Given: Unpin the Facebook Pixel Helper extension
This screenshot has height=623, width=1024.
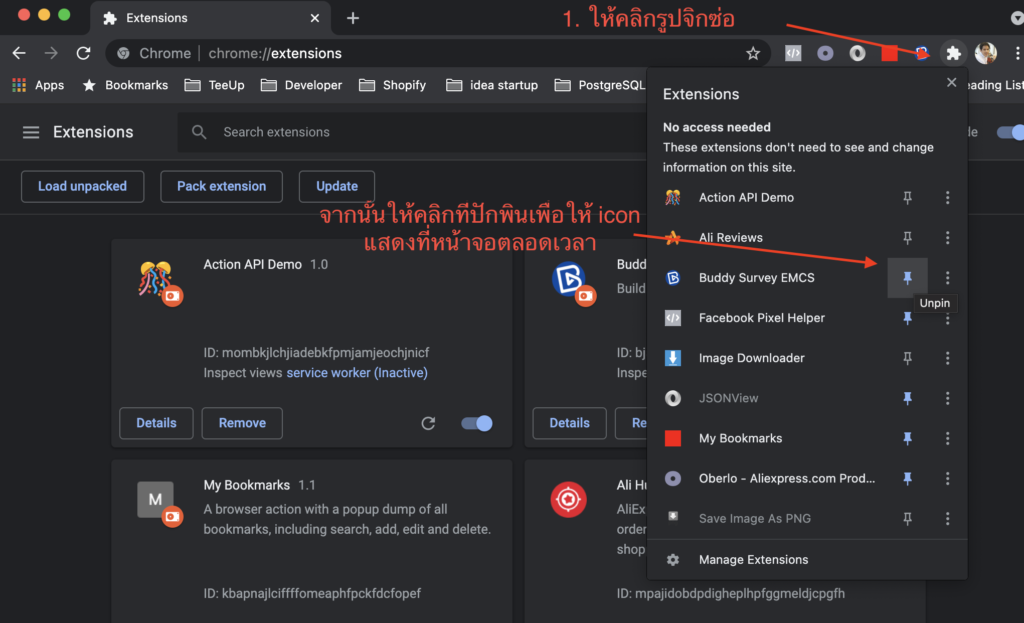Looking at the screenshot, I should [907, 318].
